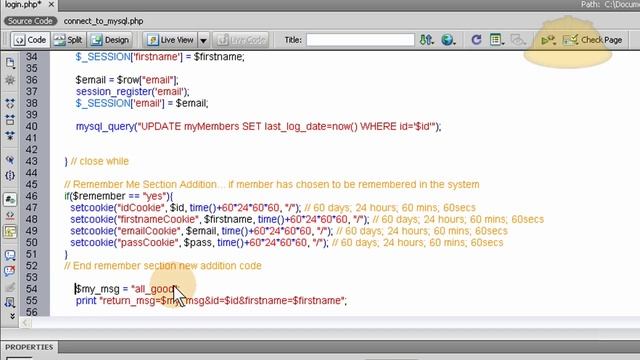640x360 pixels.
Task: Open the Validate Markup menu
Action: coord(548,40)
